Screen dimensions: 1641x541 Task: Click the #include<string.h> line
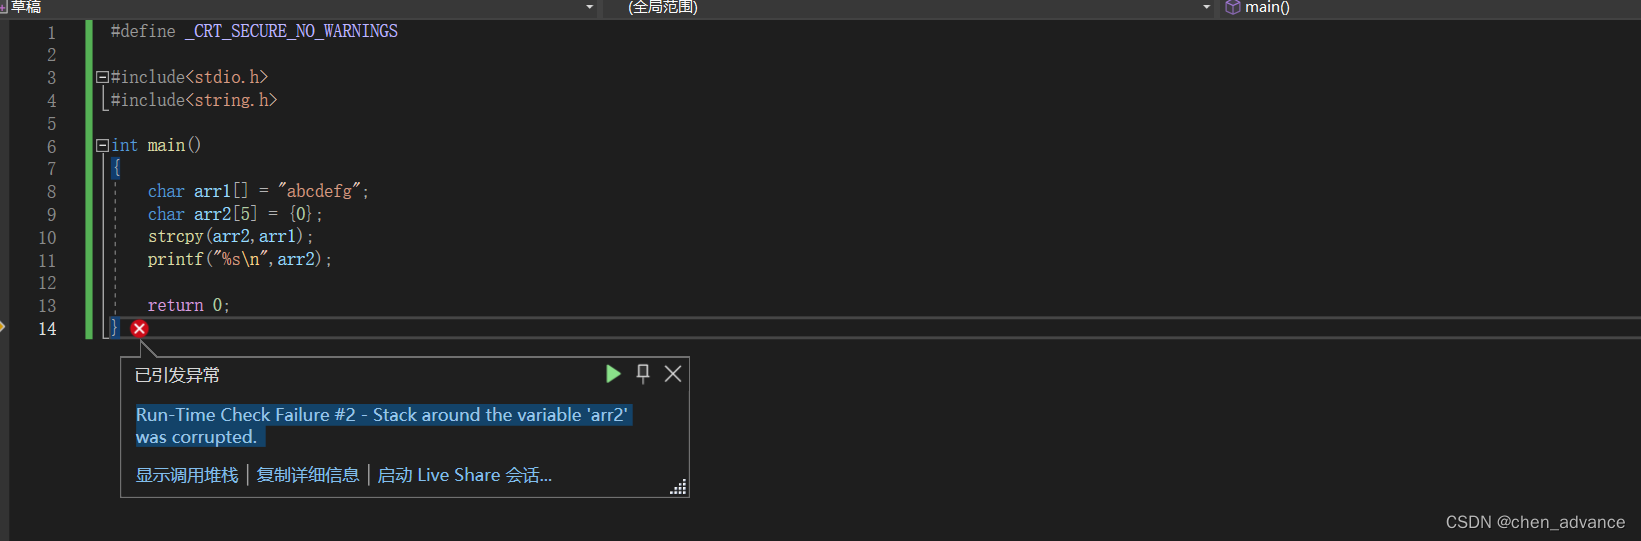[x=194, y=100]
